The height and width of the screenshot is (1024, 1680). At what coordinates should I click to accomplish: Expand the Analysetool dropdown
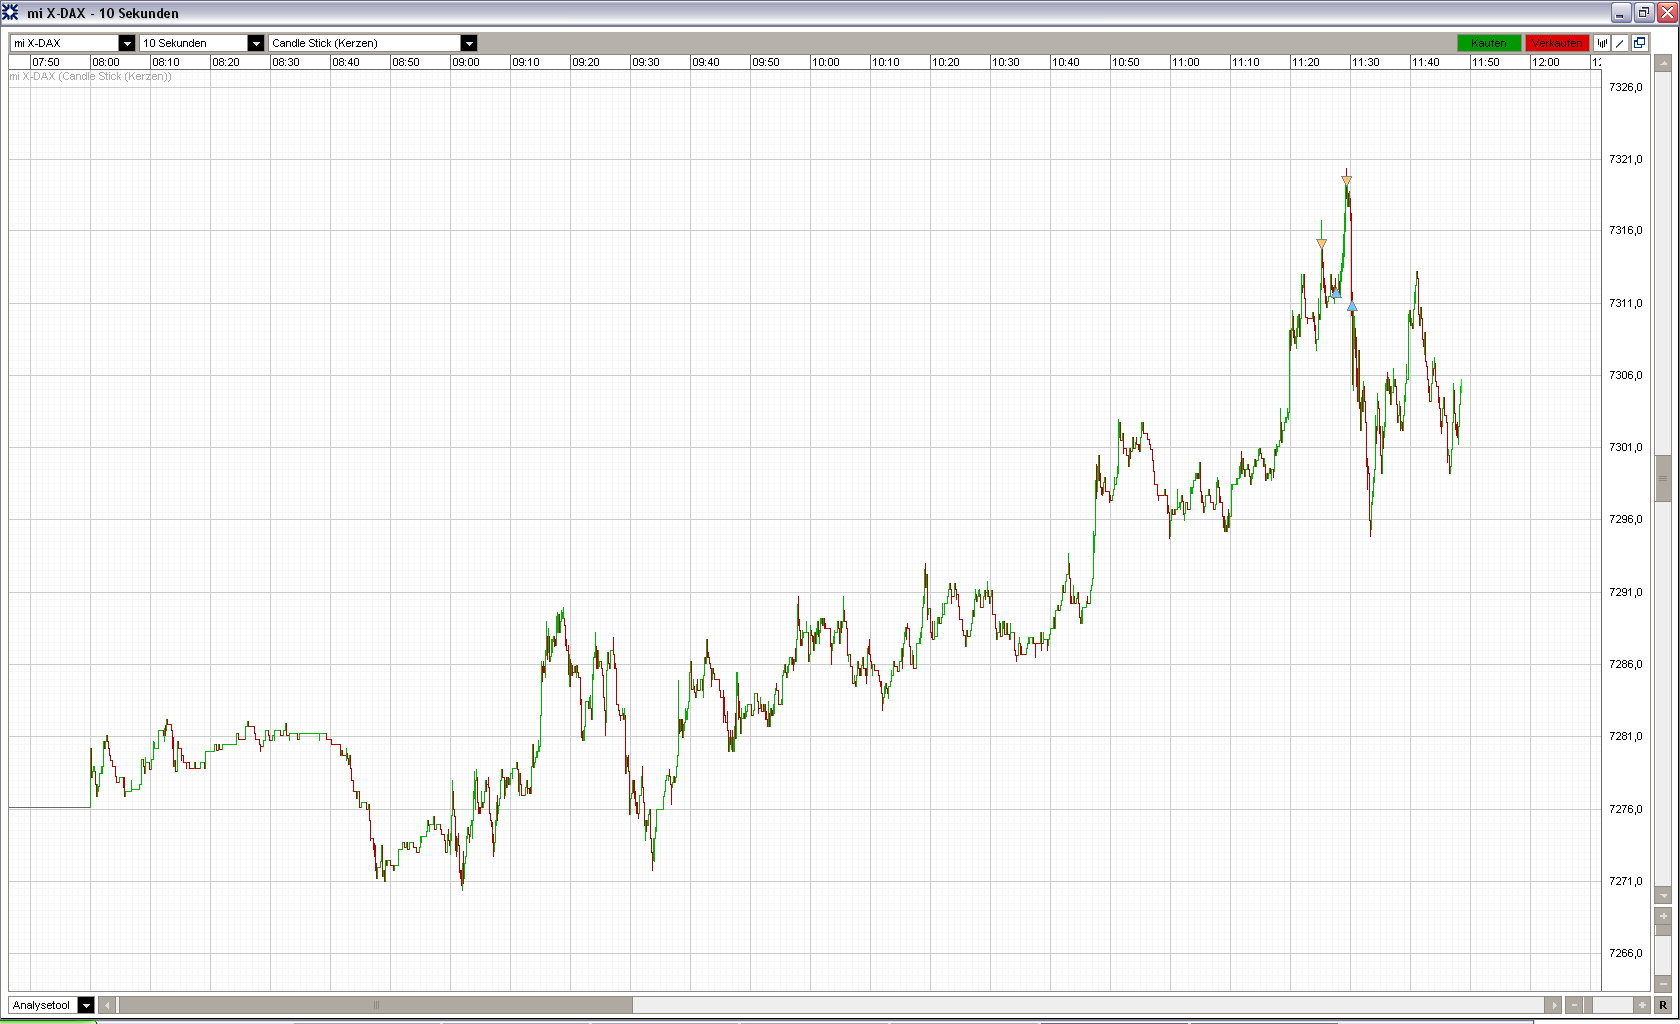click(86, 1005)
